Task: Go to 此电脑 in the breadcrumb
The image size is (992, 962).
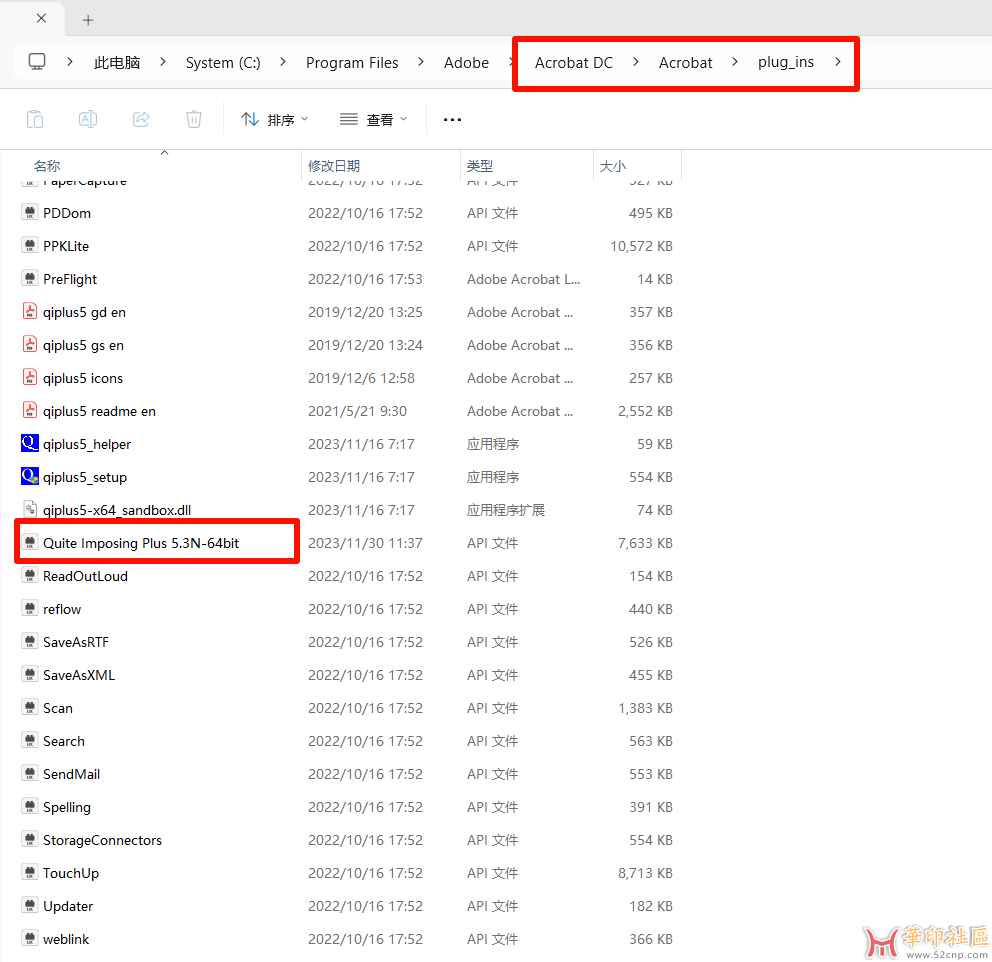Action: [x=117, y=63]
